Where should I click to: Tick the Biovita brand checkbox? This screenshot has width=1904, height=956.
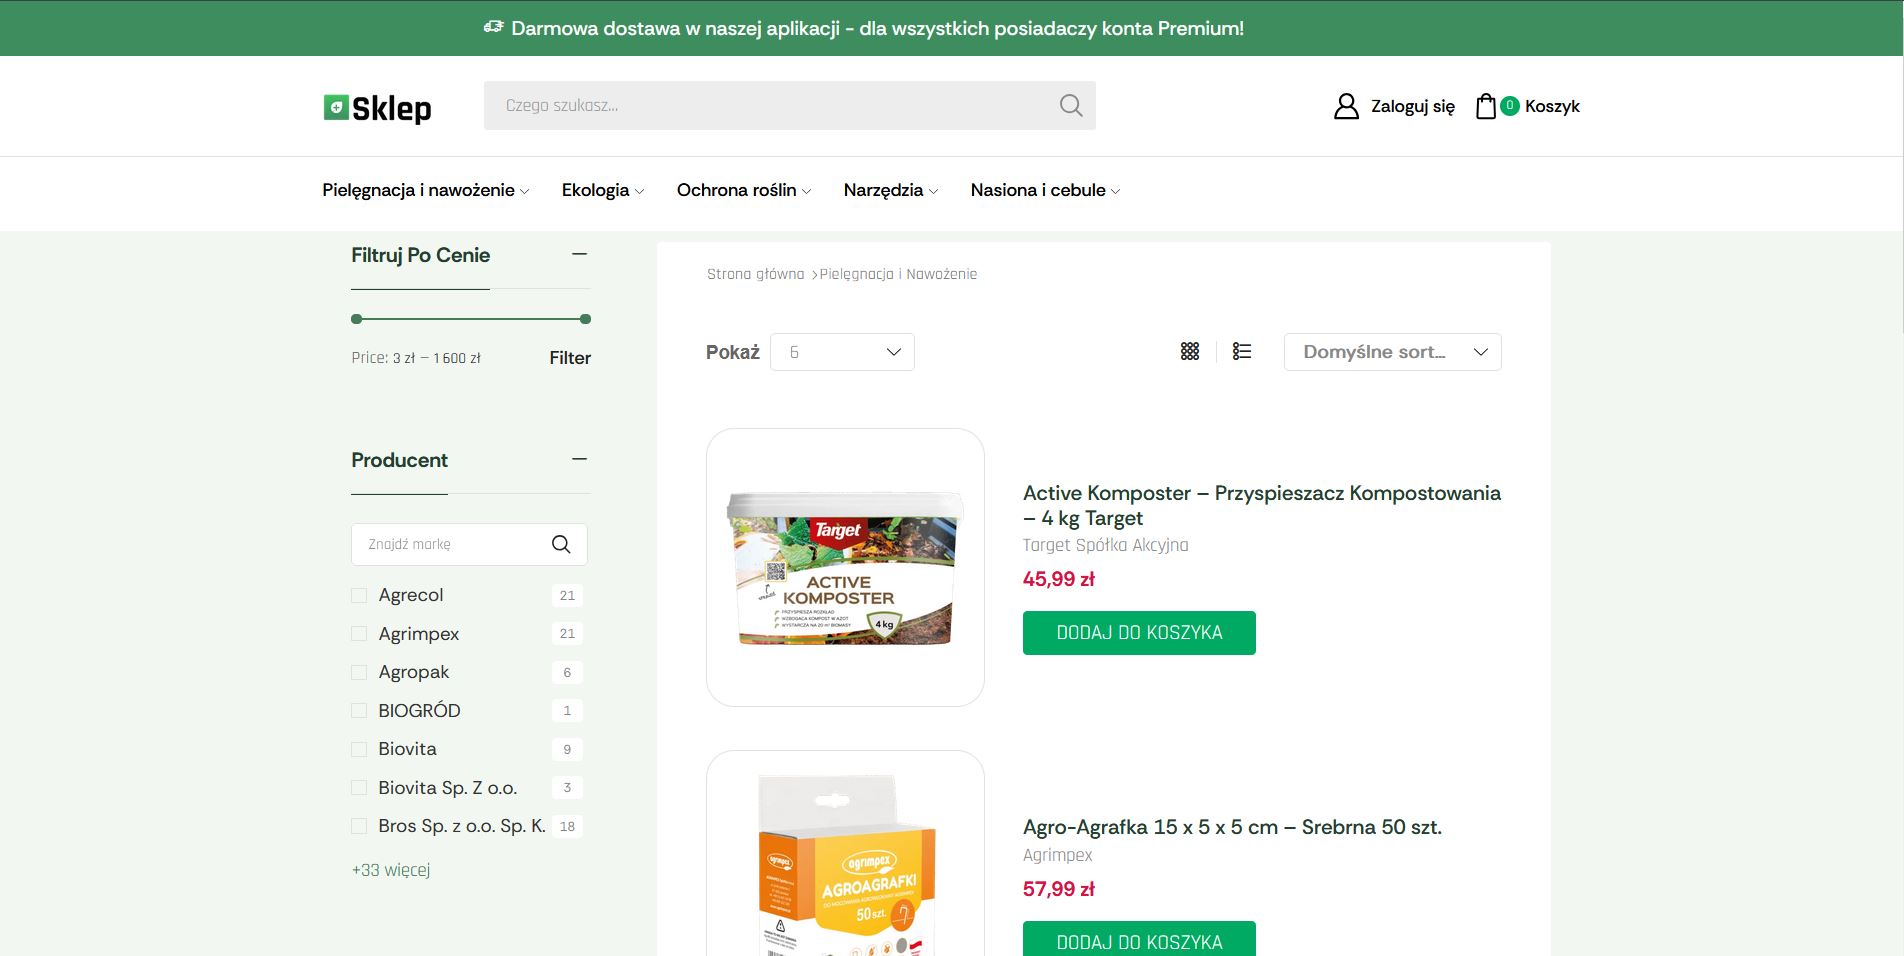tap(359, 750)
